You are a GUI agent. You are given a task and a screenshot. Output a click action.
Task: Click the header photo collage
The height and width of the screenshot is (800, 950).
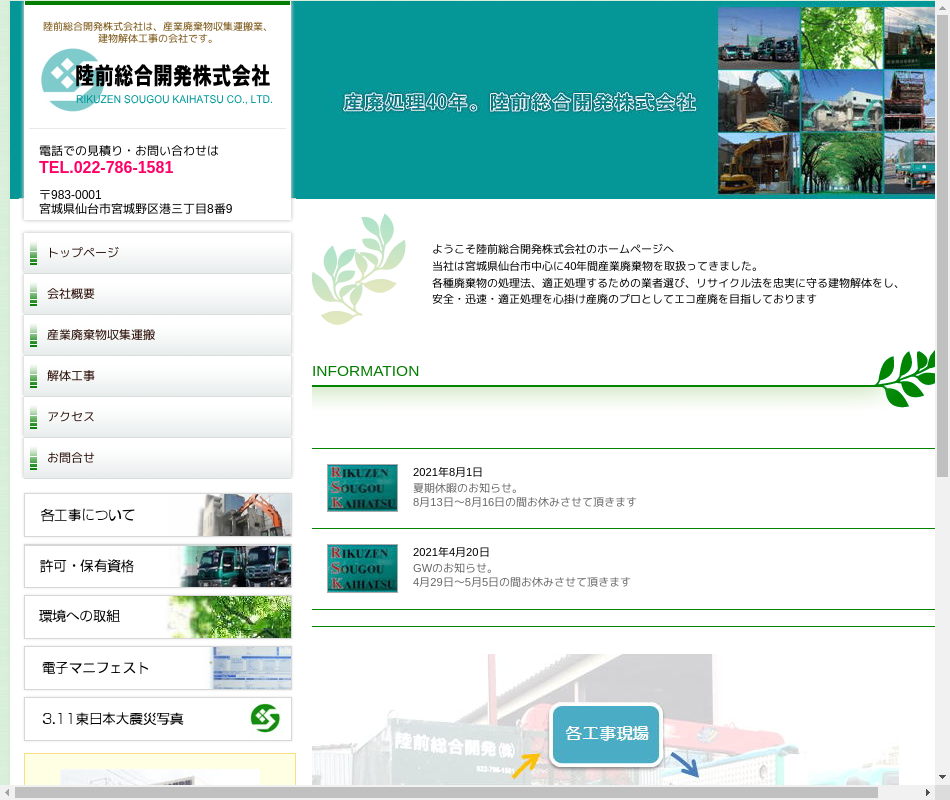click(x=826, y=101)
